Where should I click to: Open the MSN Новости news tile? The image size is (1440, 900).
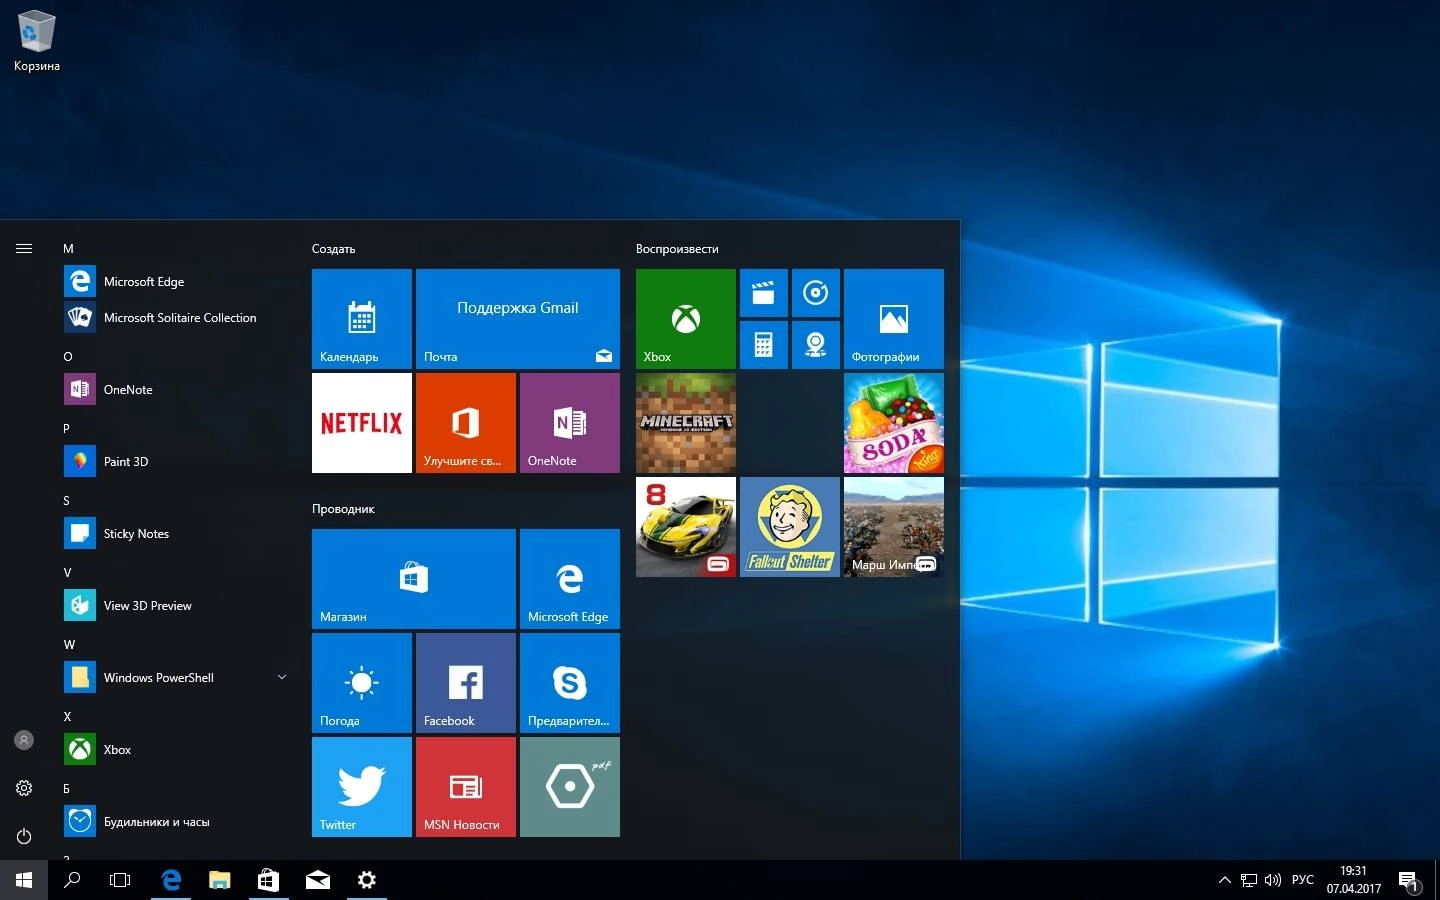click(466, 787)
